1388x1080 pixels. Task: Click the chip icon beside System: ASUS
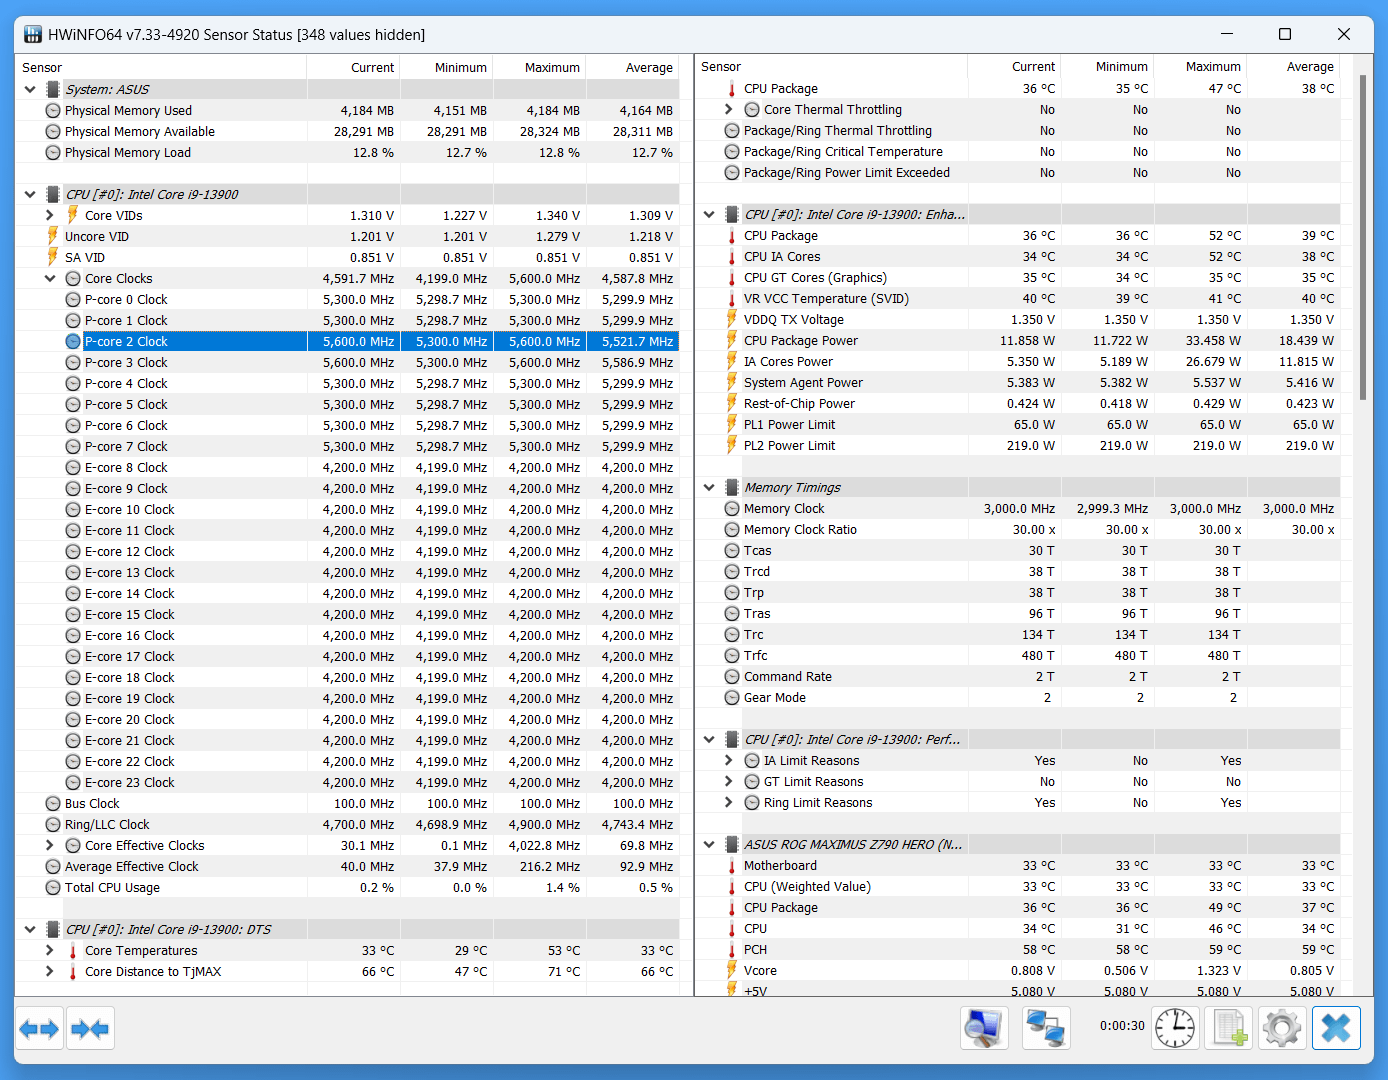53,89
